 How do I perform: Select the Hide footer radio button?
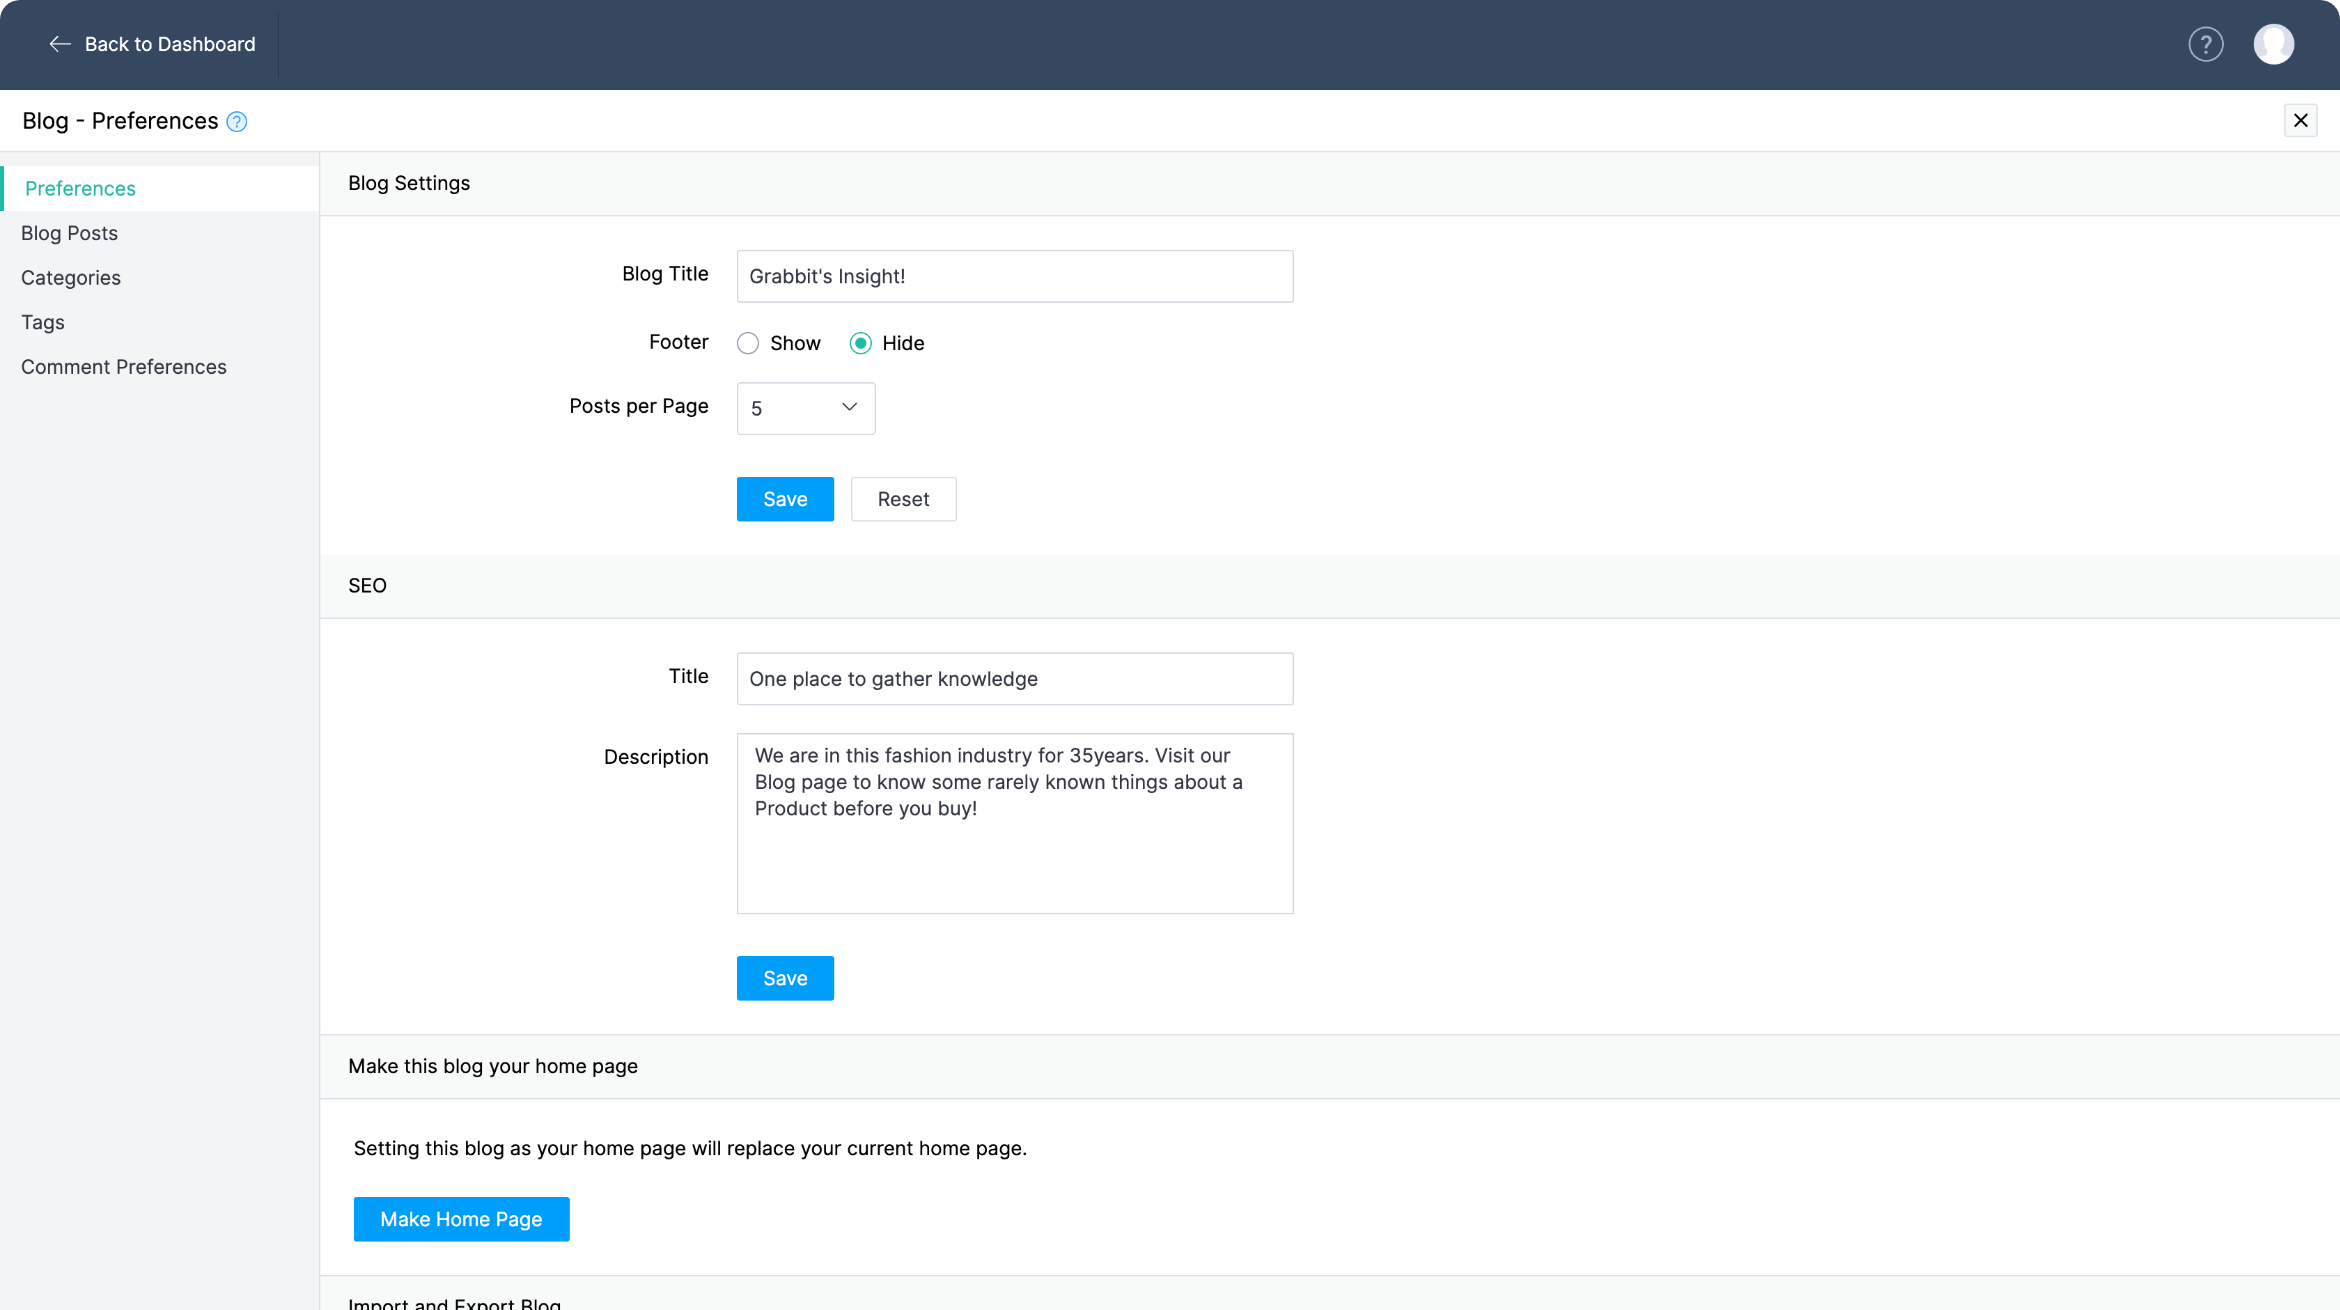[x=860, y=343]
